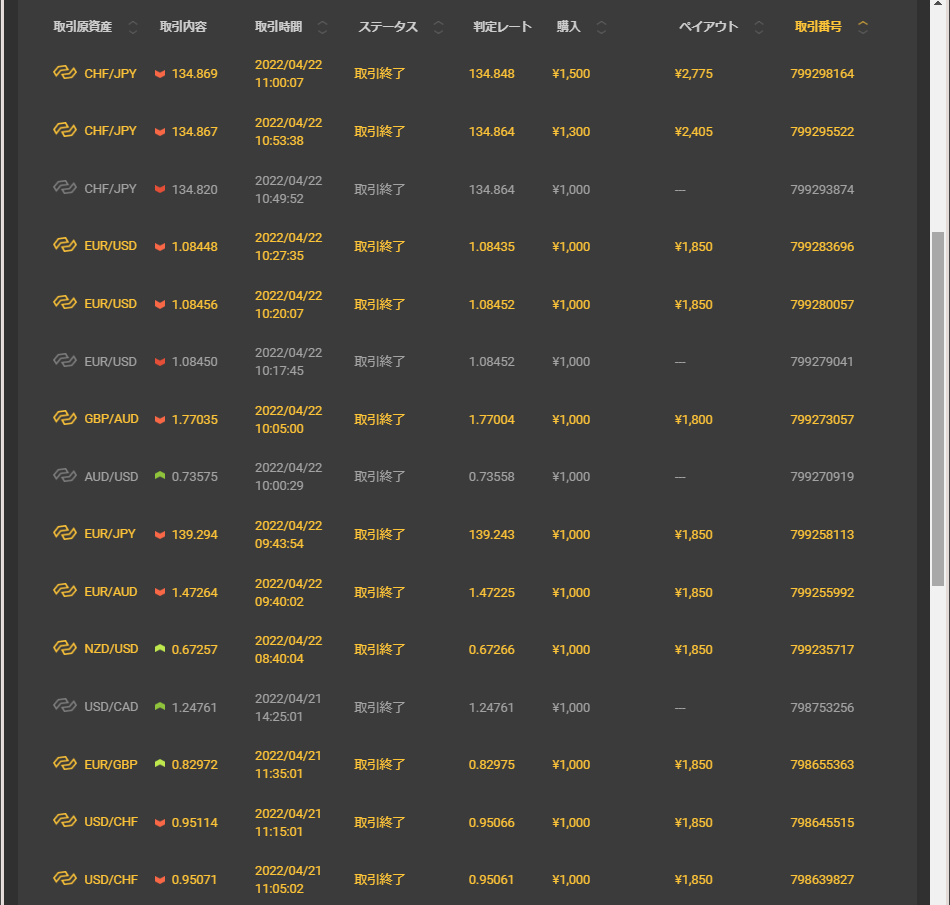This screenshot has width=950, height=905.
Task: Select the 取引内容 column header
Action: 183,27
